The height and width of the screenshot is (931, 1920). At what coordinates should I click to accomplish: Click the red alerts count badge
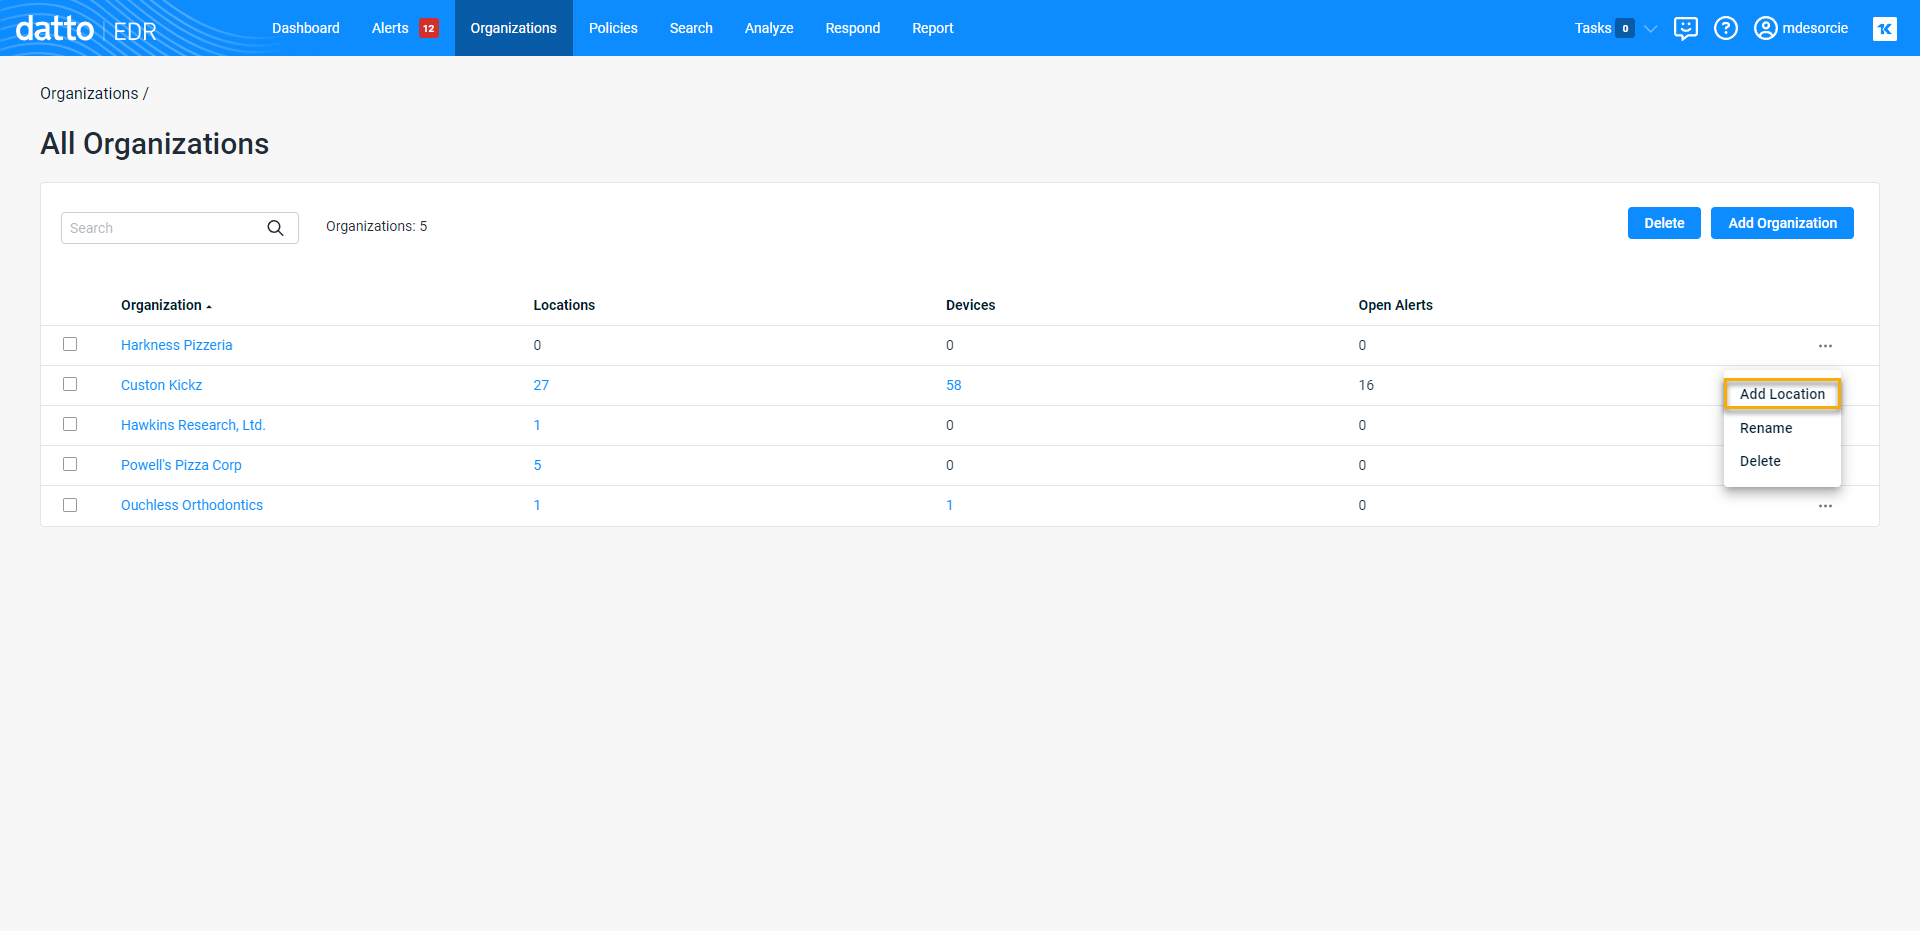(x=429, y=28)
